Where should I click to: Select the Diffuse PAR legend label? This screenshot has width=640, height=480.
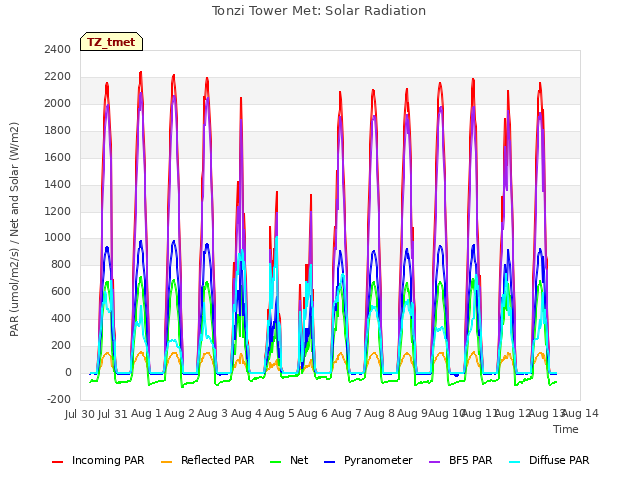click(559, 460)
